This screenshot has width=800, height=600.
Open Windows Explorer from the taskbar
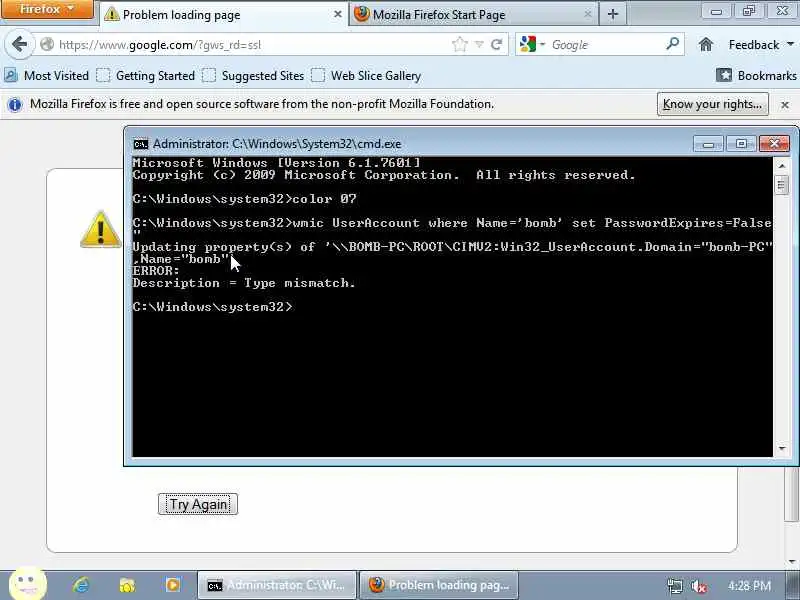point(127,585)
